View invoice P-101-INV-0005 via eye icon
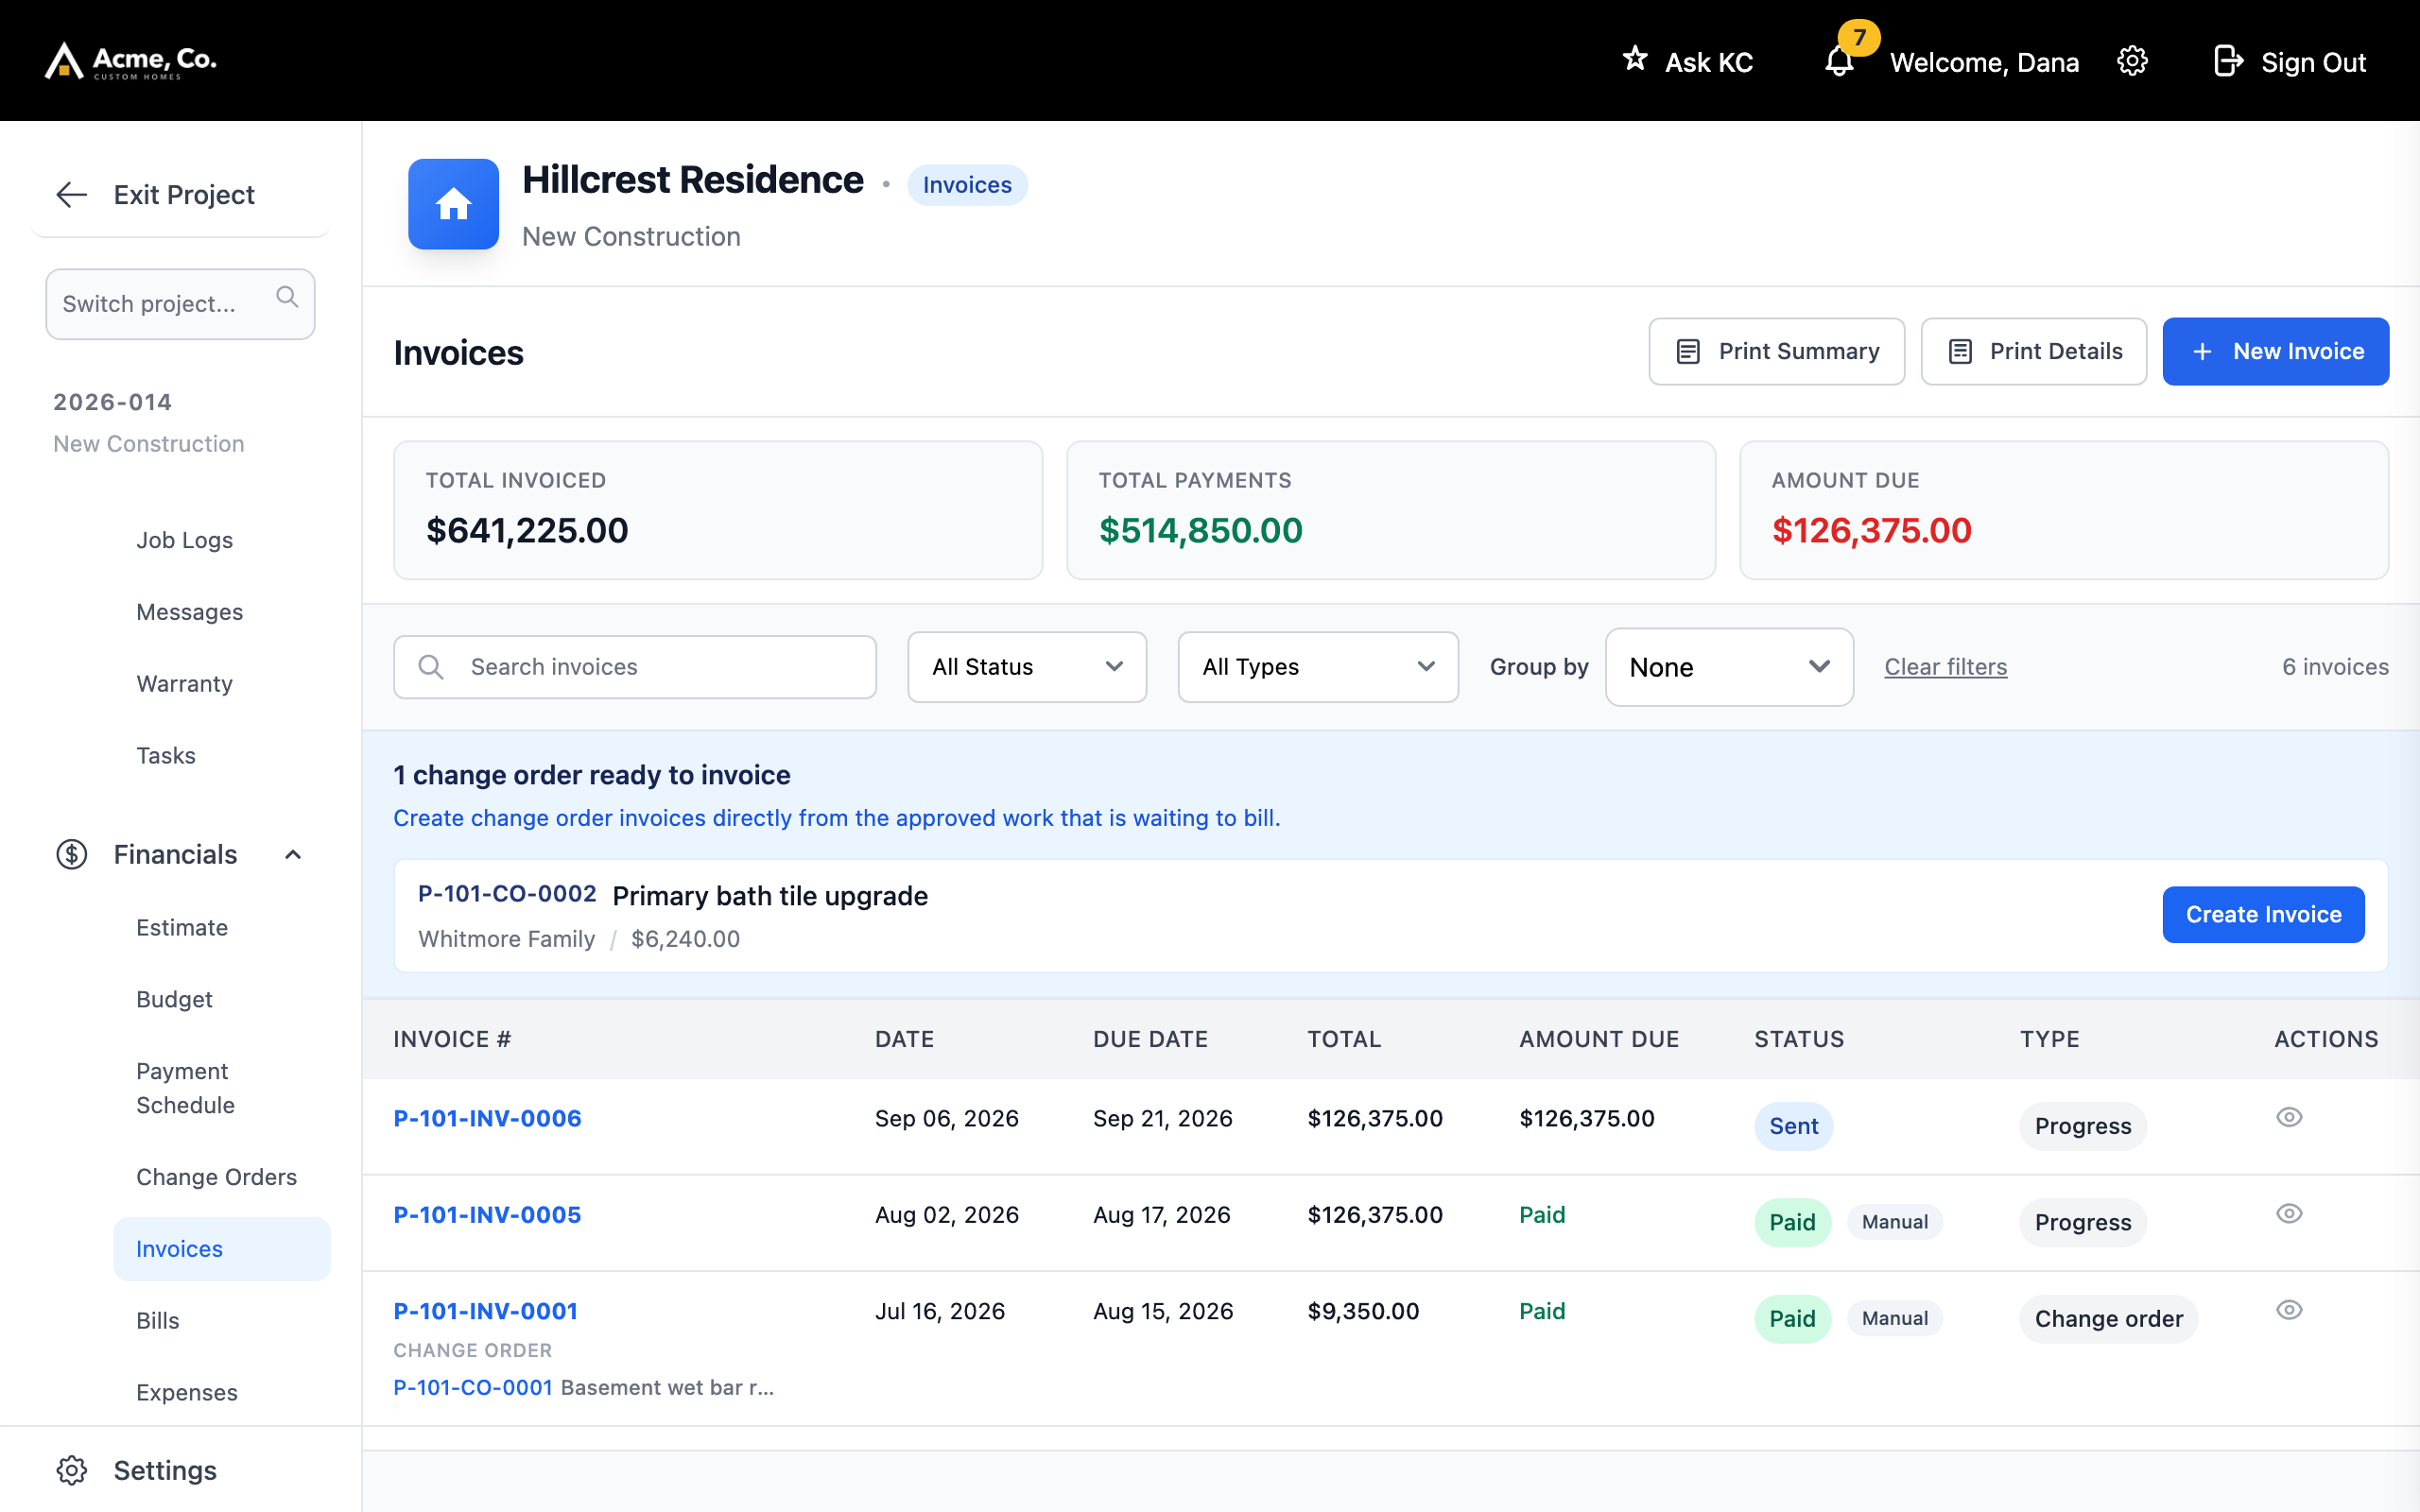2420x1512 pixels. coord(2289,1213)
